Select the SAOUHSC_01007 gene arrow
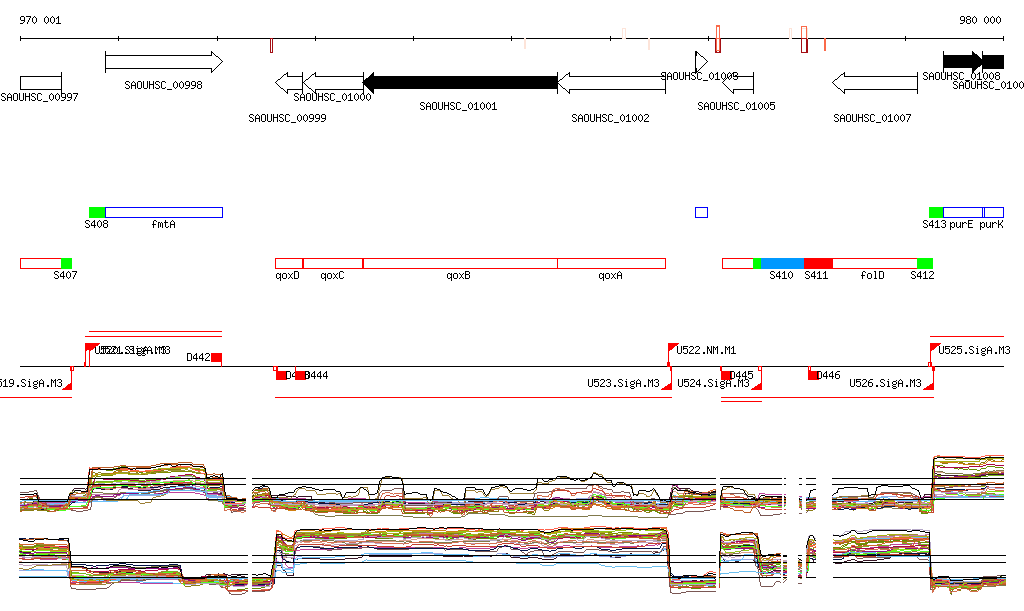This screenshot has height=611, width=1024. (x=875, y=83)
